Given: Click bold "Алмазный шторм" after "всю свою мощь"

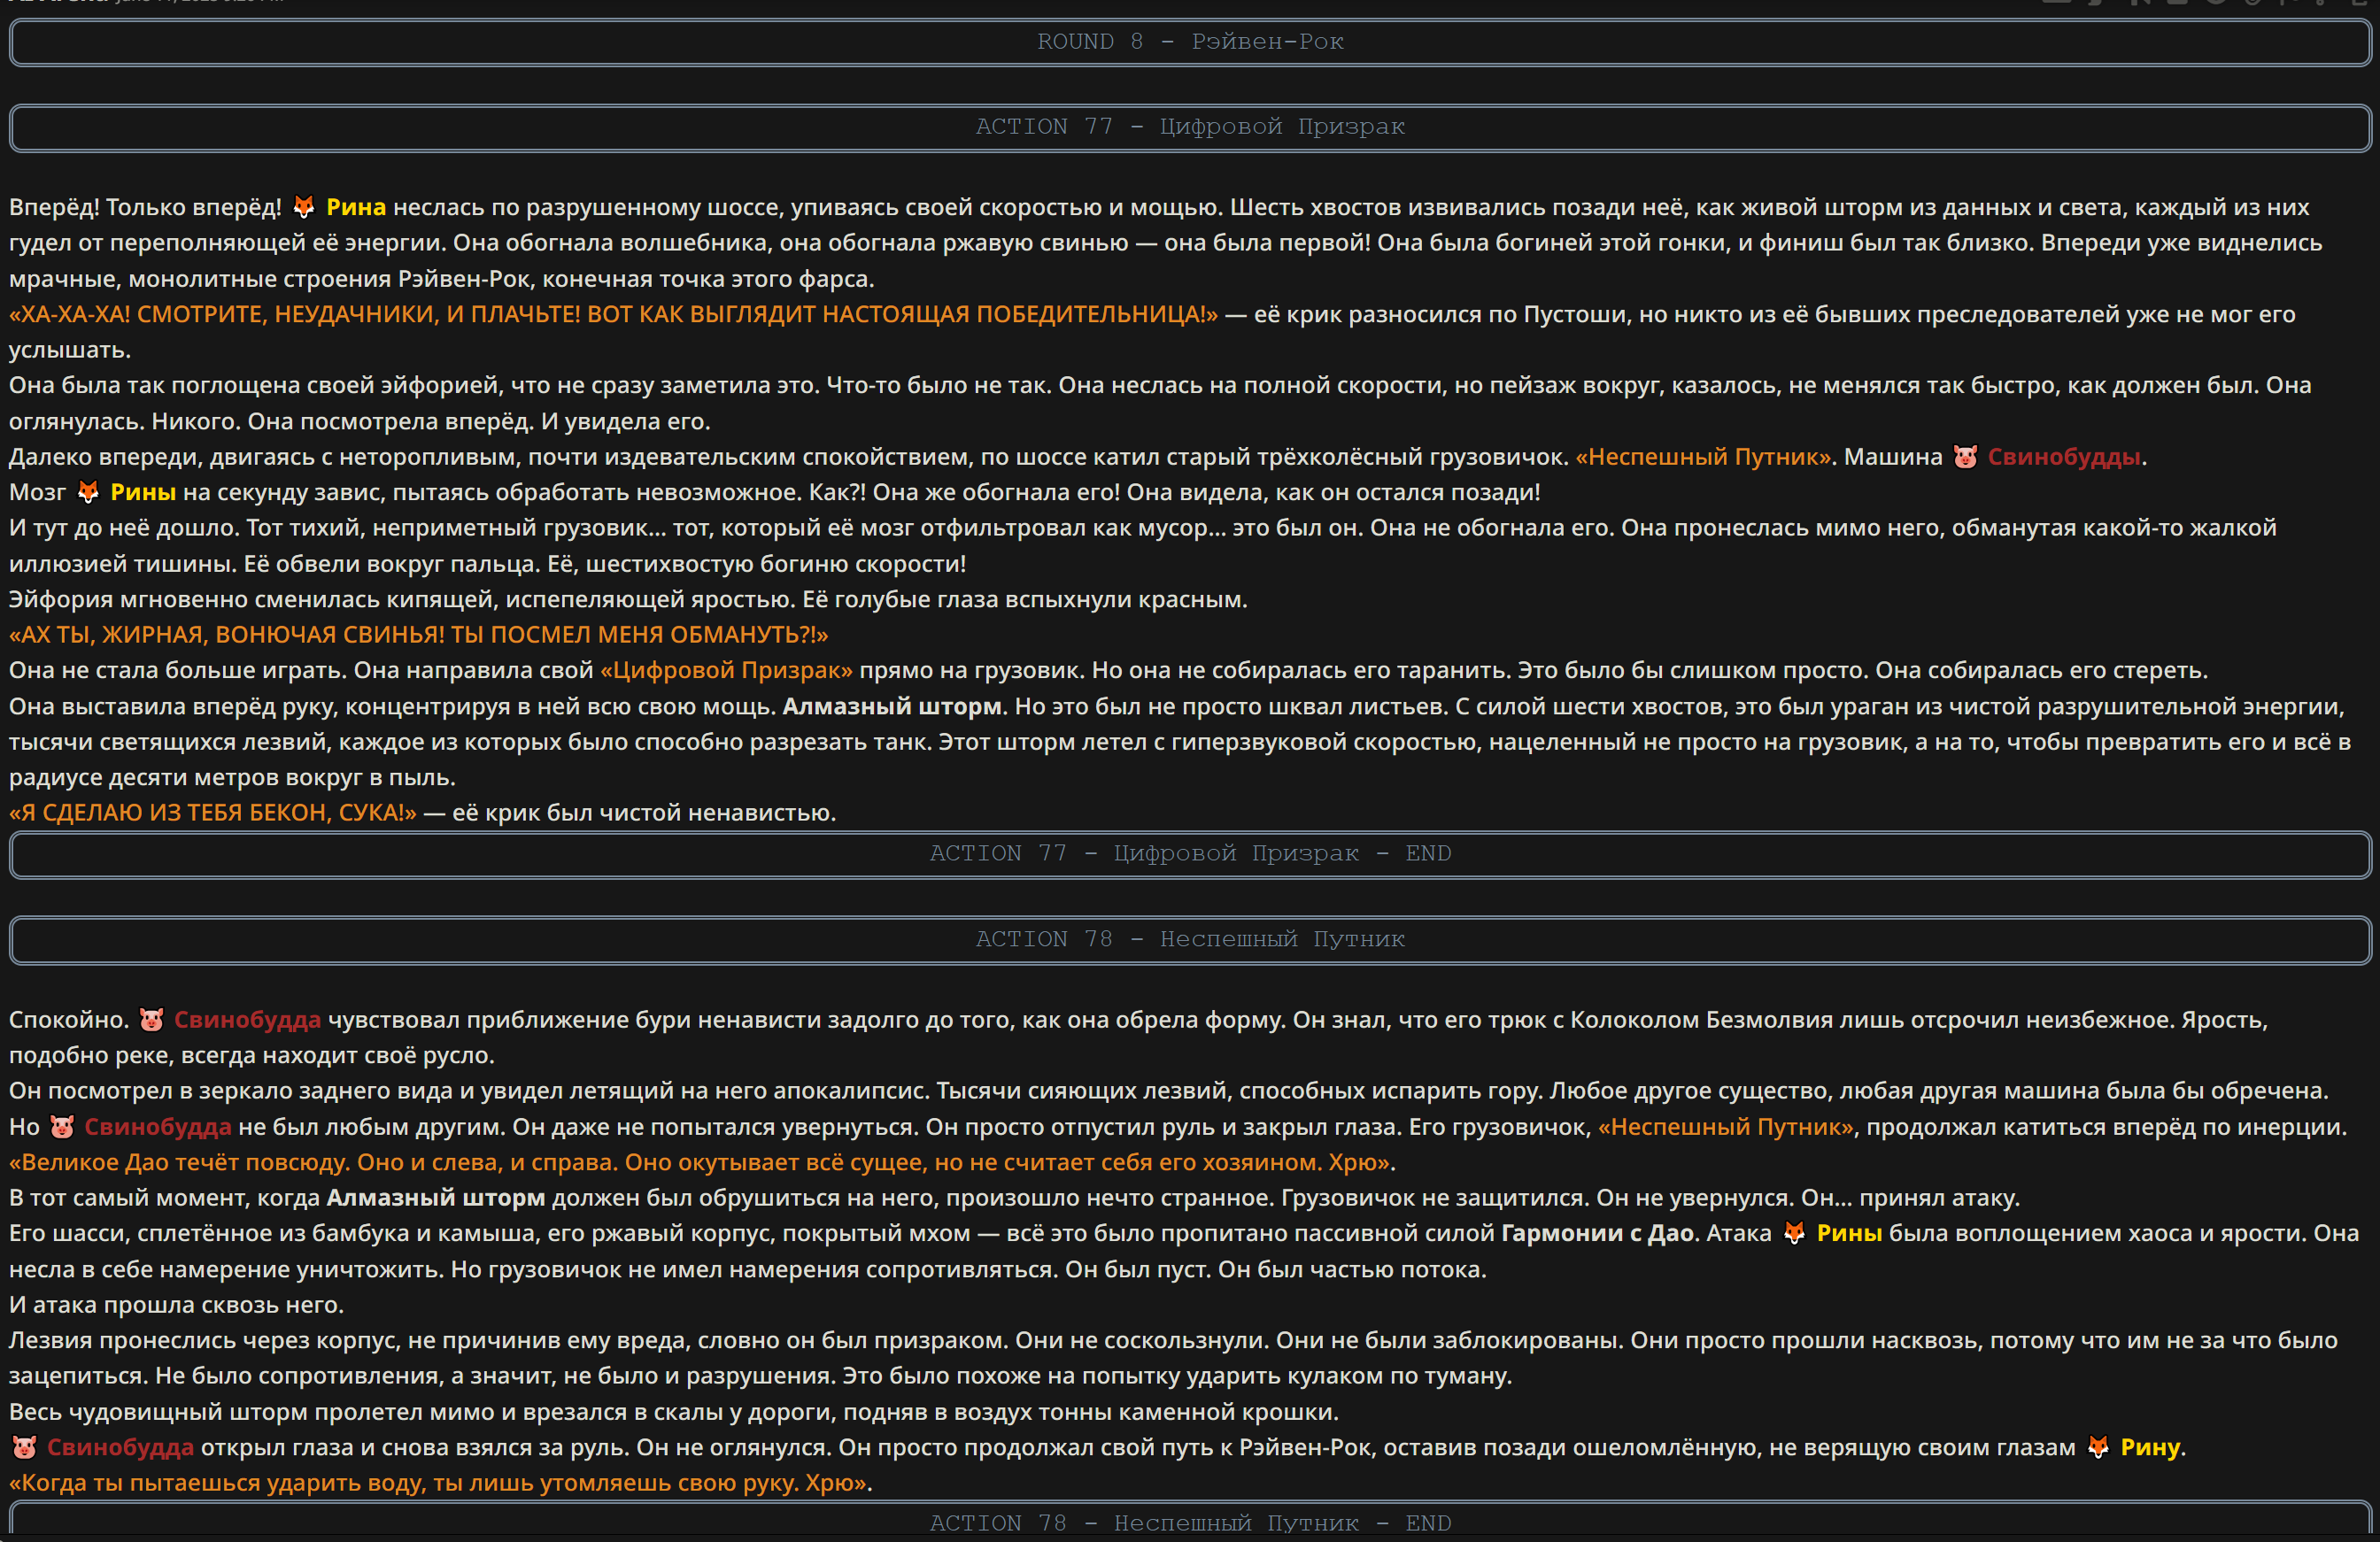Looking at the screenshot, I should tap(892, 706).
